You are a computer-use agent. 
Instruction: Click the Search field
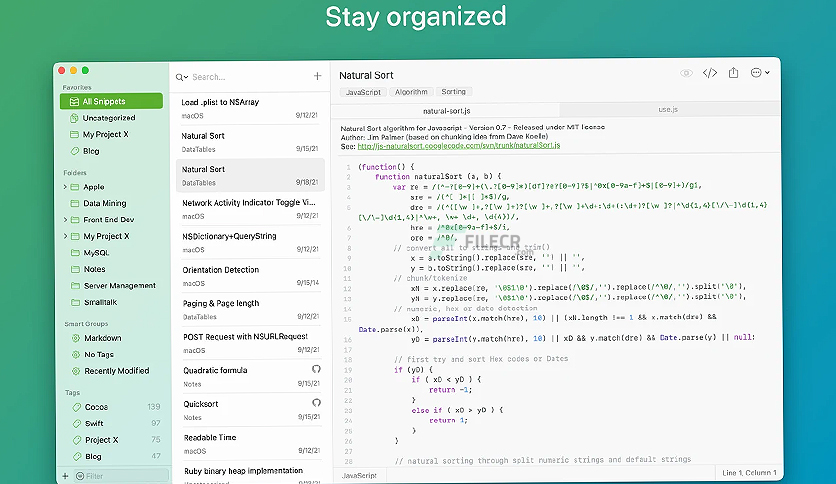[248, 77]
